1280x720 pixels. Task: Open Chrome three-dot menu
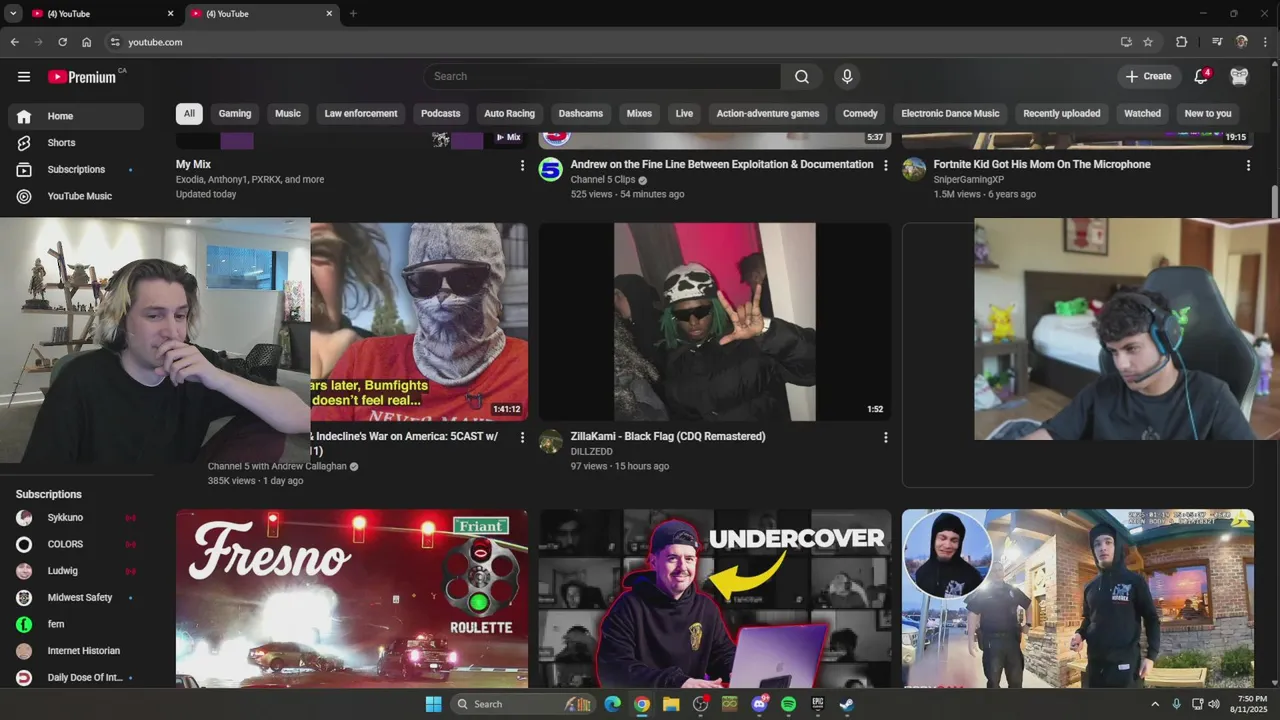pos(1266,42)
